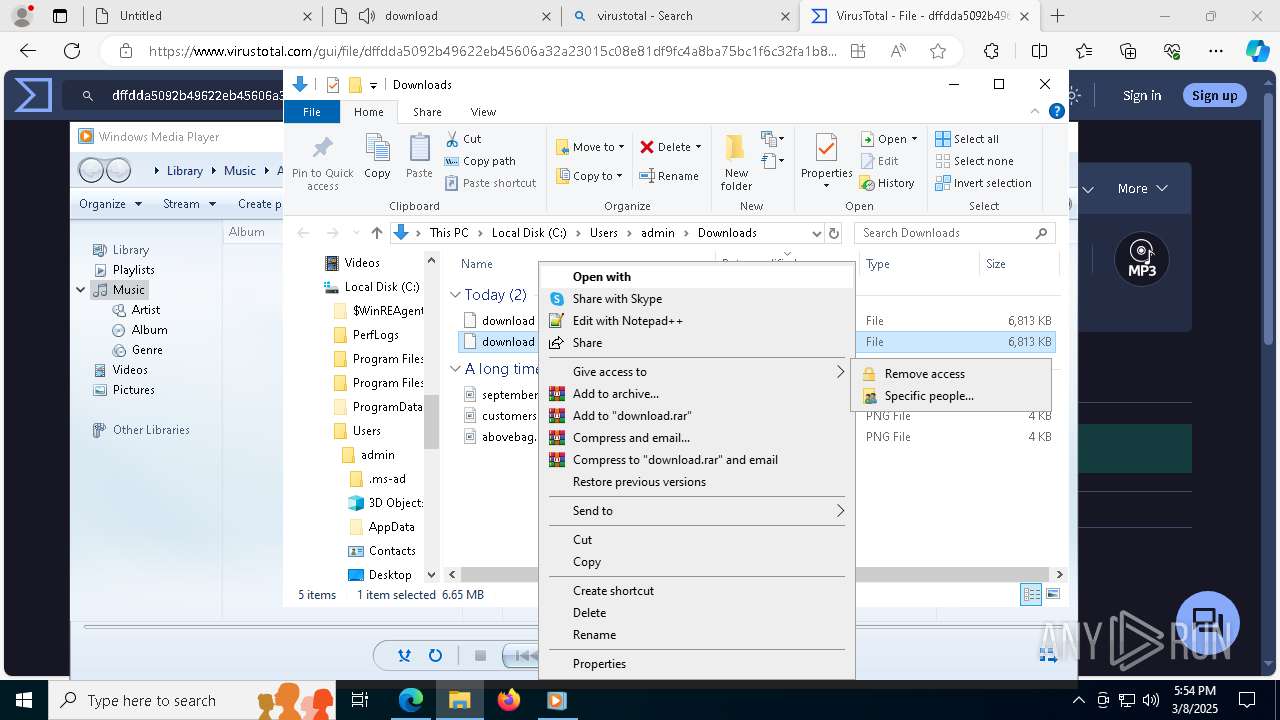
Task: Toggle shuffle in Media Player
Action: click(404, 656)
